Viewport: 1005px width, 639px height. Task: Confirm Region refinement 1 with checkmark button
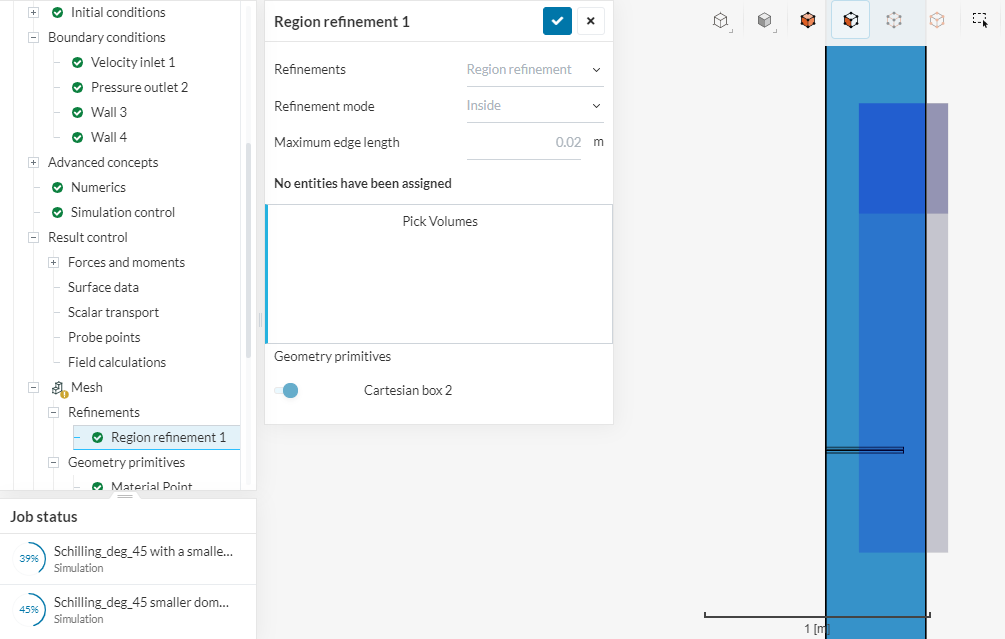click(557, 21)
